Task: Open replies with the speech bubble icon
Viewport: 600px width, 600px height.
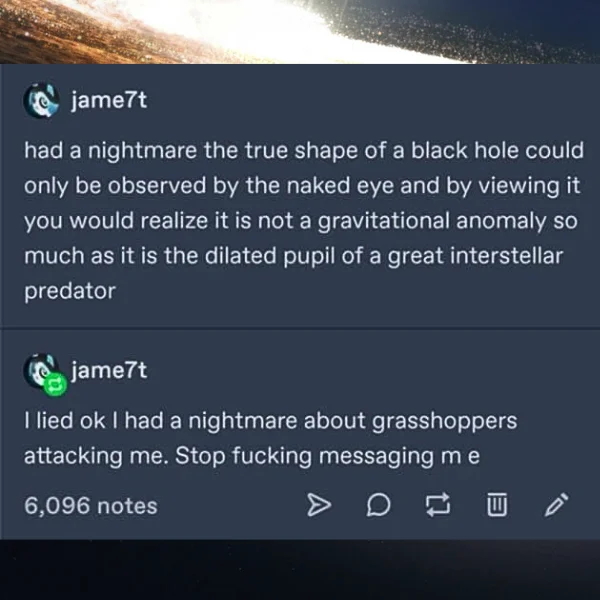Action: 378,505
